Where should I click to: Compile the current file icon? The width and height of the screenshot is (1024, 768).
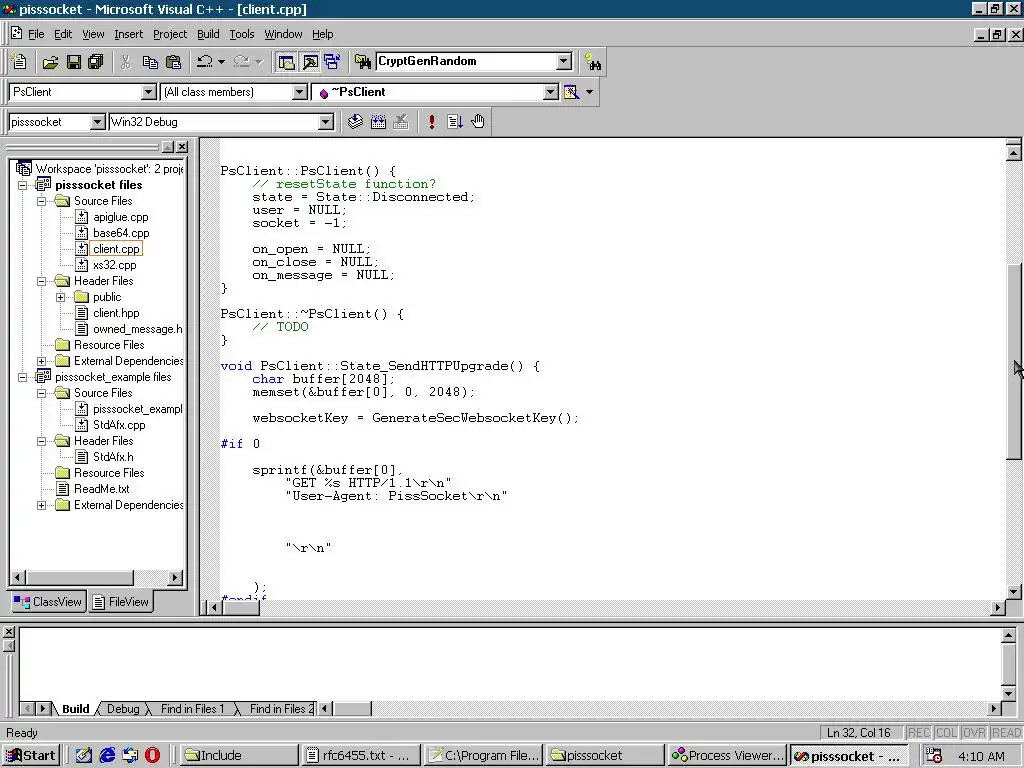(355, 121)
